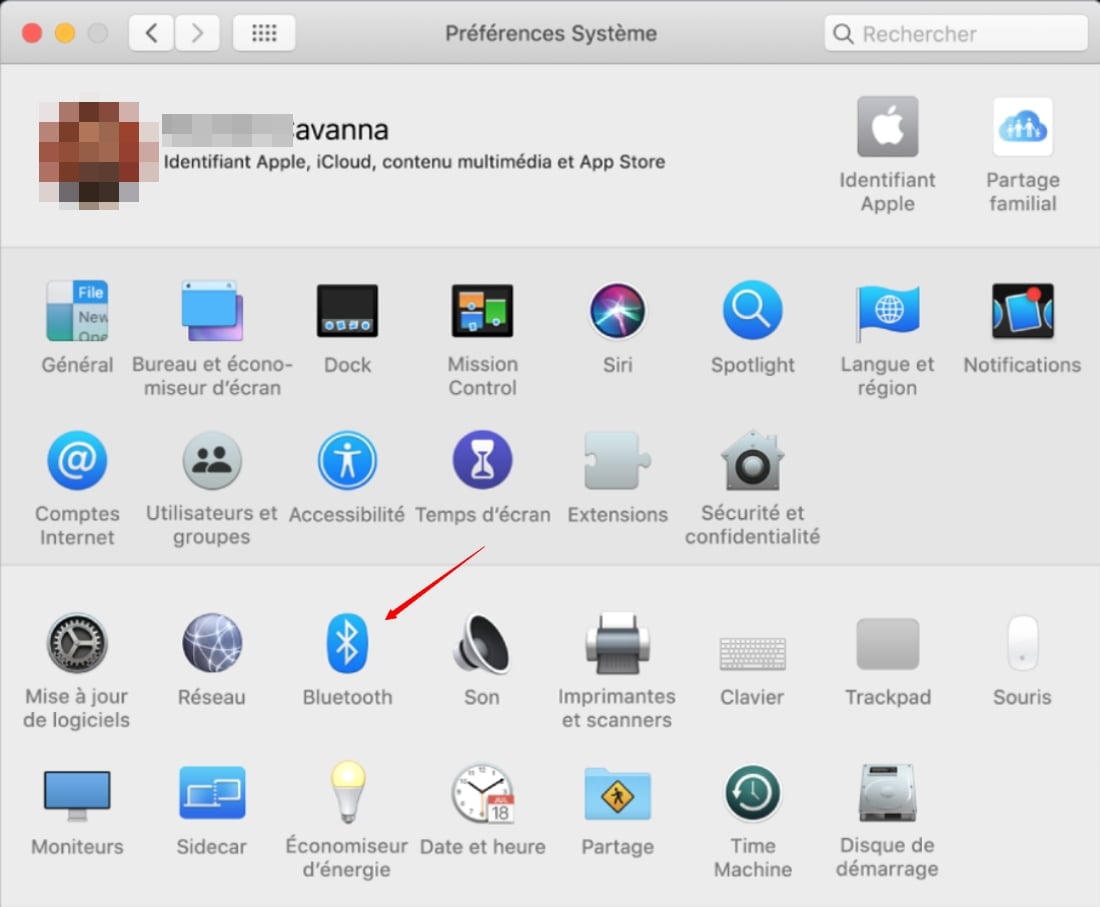Focus the Rechercher search field

(x=956, y=34)
